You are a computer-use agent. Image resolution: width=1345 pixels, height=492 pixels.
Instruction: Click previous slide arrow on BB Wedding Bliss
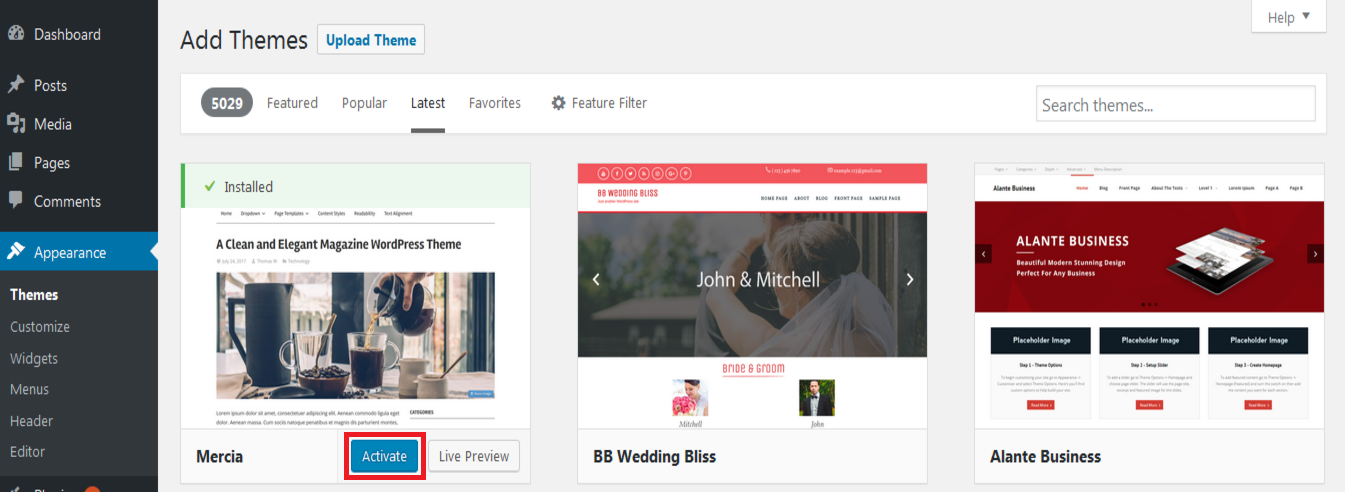[596, 279]
